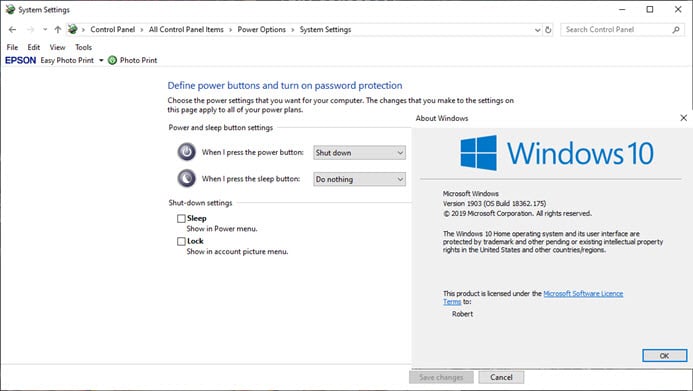Go up one level with up arrow
The height and width of the screenshot is (391, 693).
[x=57, y=30]
